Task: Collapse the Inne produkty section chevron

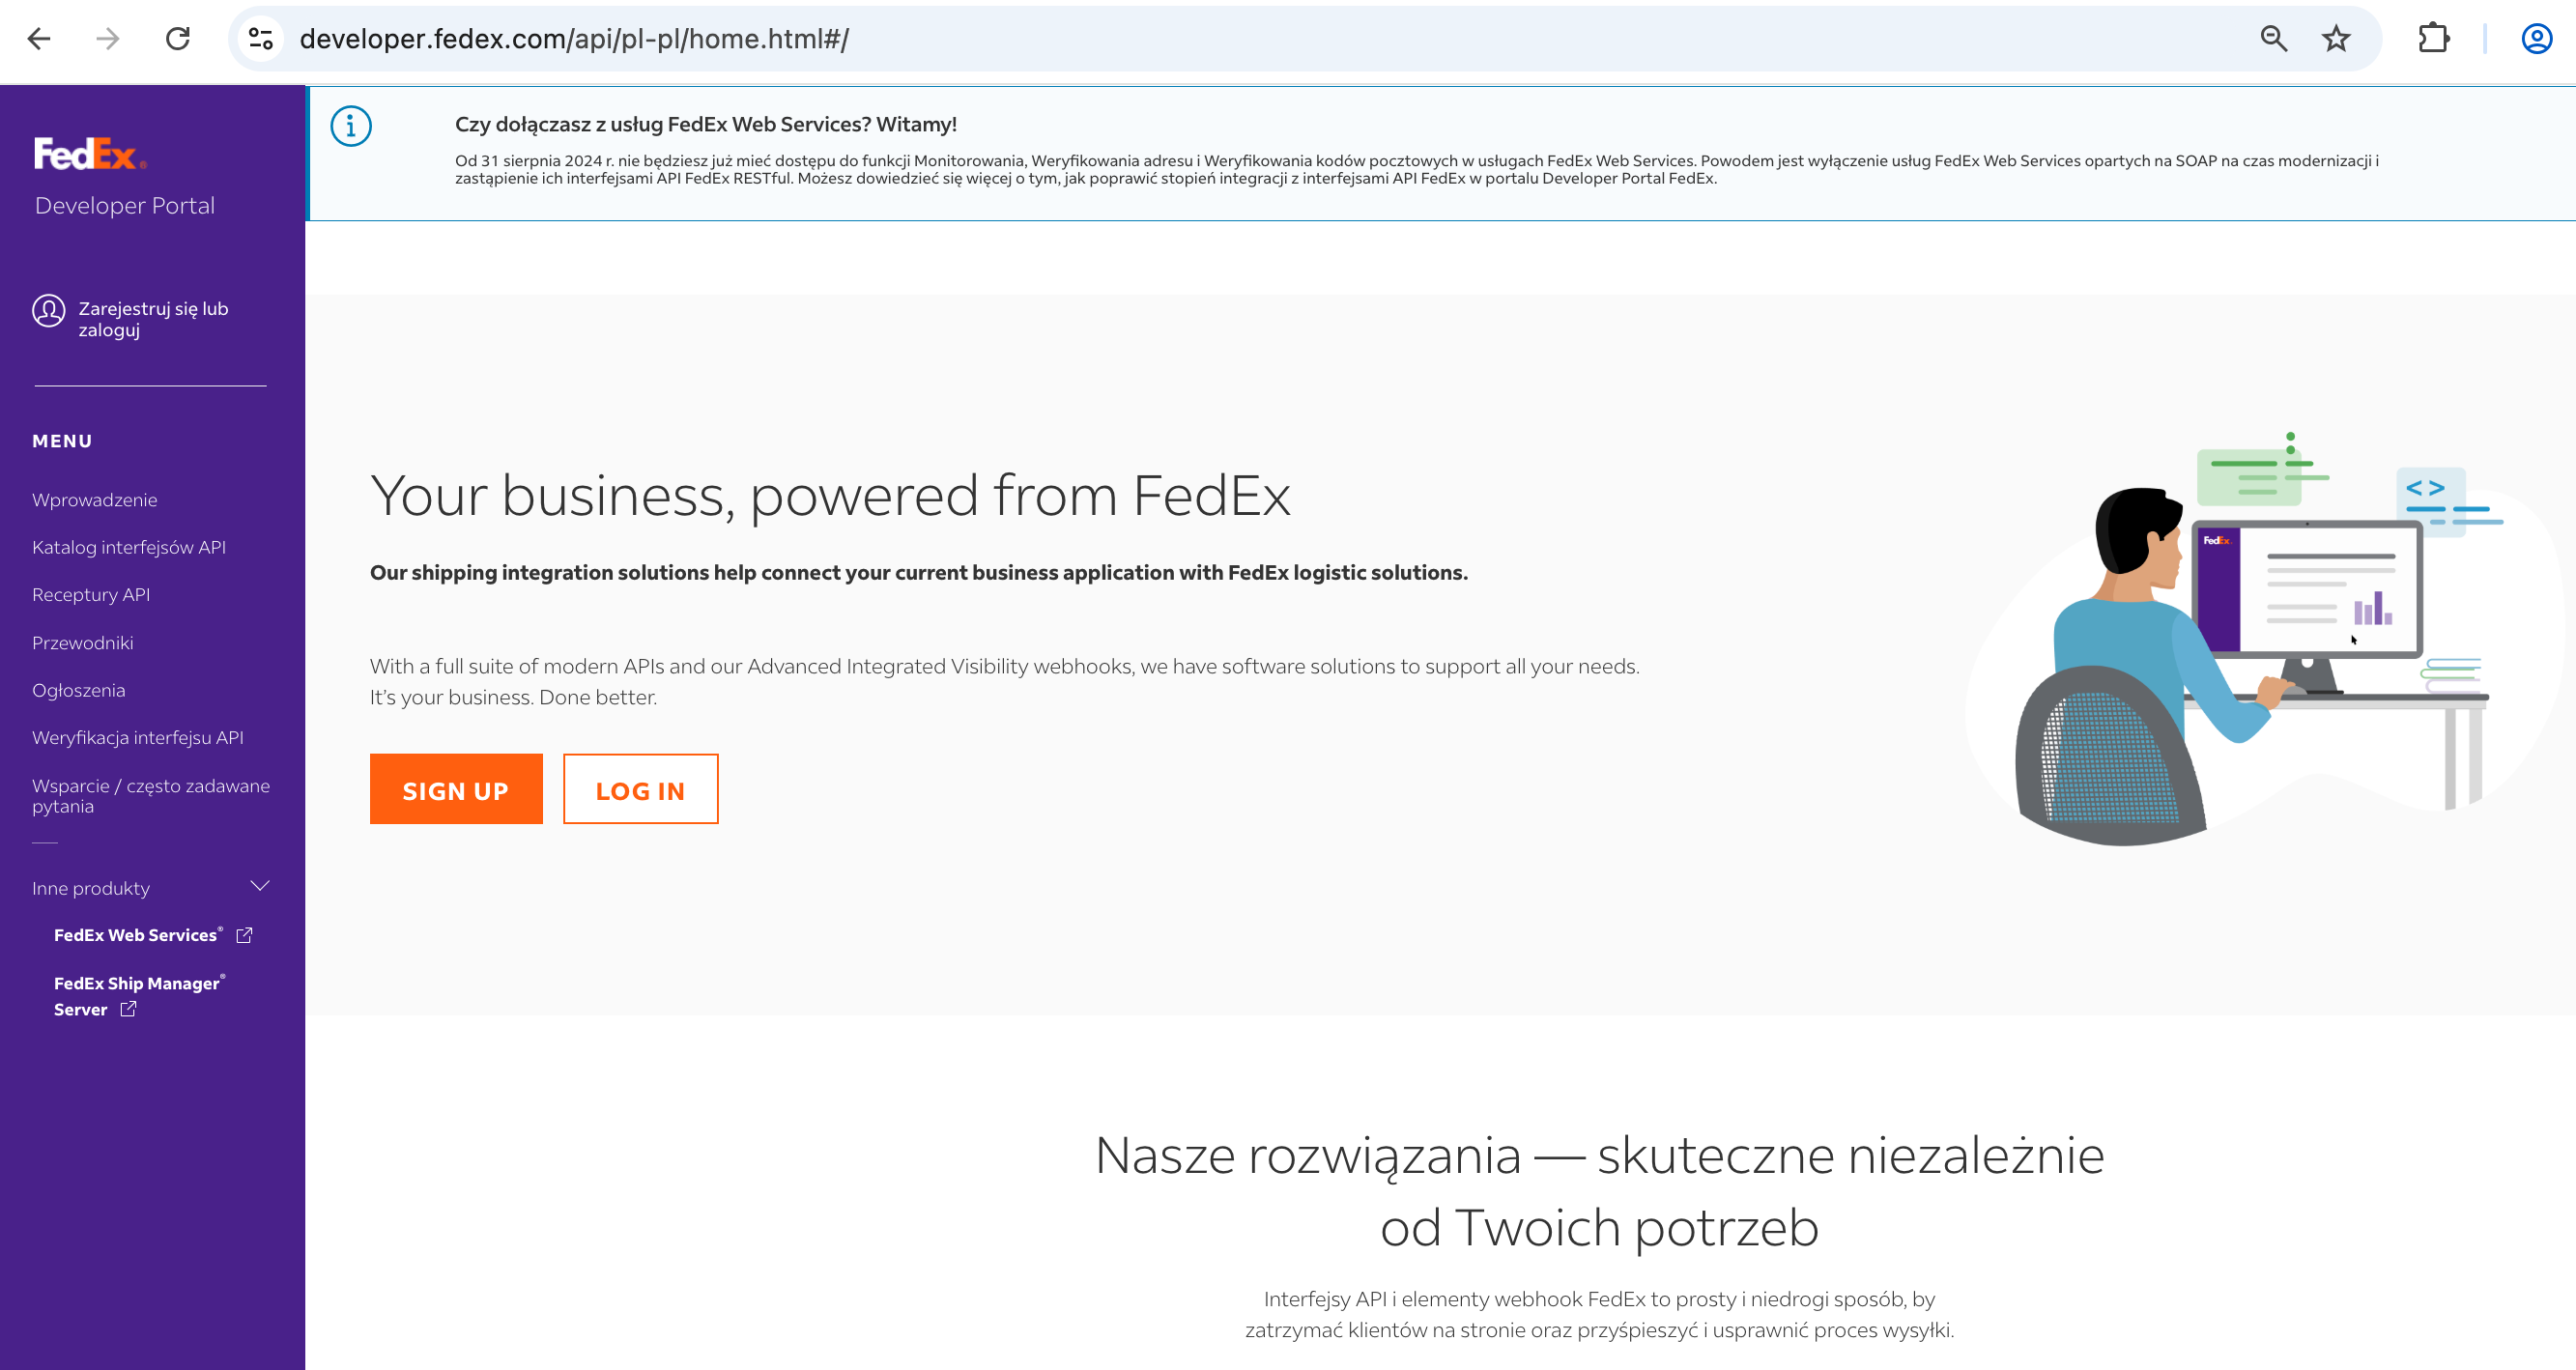Action: [x=260, y=886]
